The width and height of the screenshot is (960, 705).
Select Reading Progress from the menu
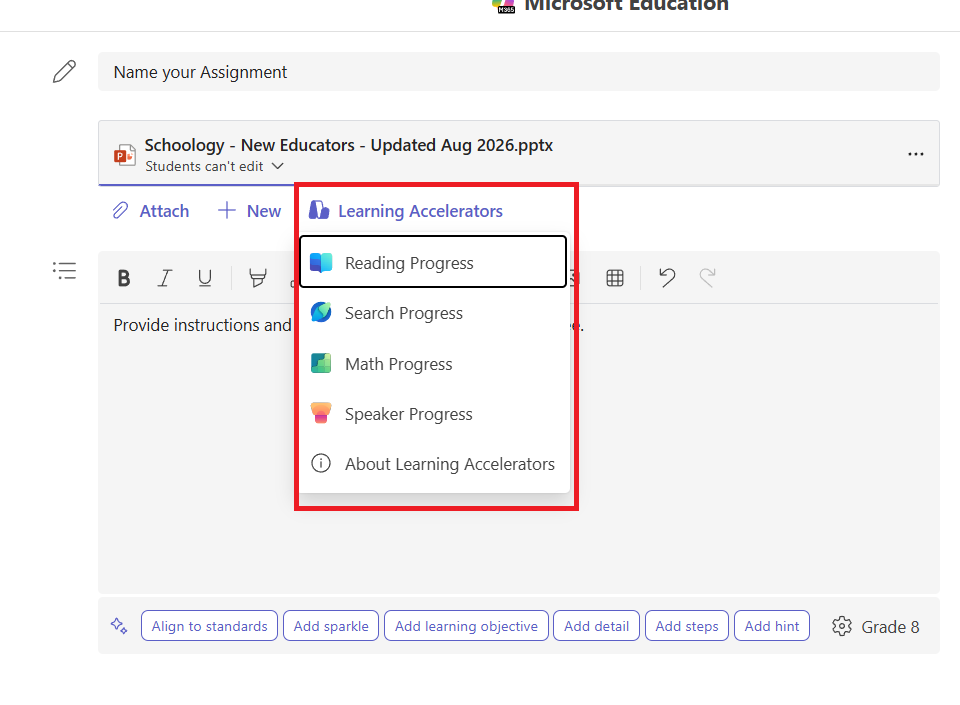click(433, 262)
